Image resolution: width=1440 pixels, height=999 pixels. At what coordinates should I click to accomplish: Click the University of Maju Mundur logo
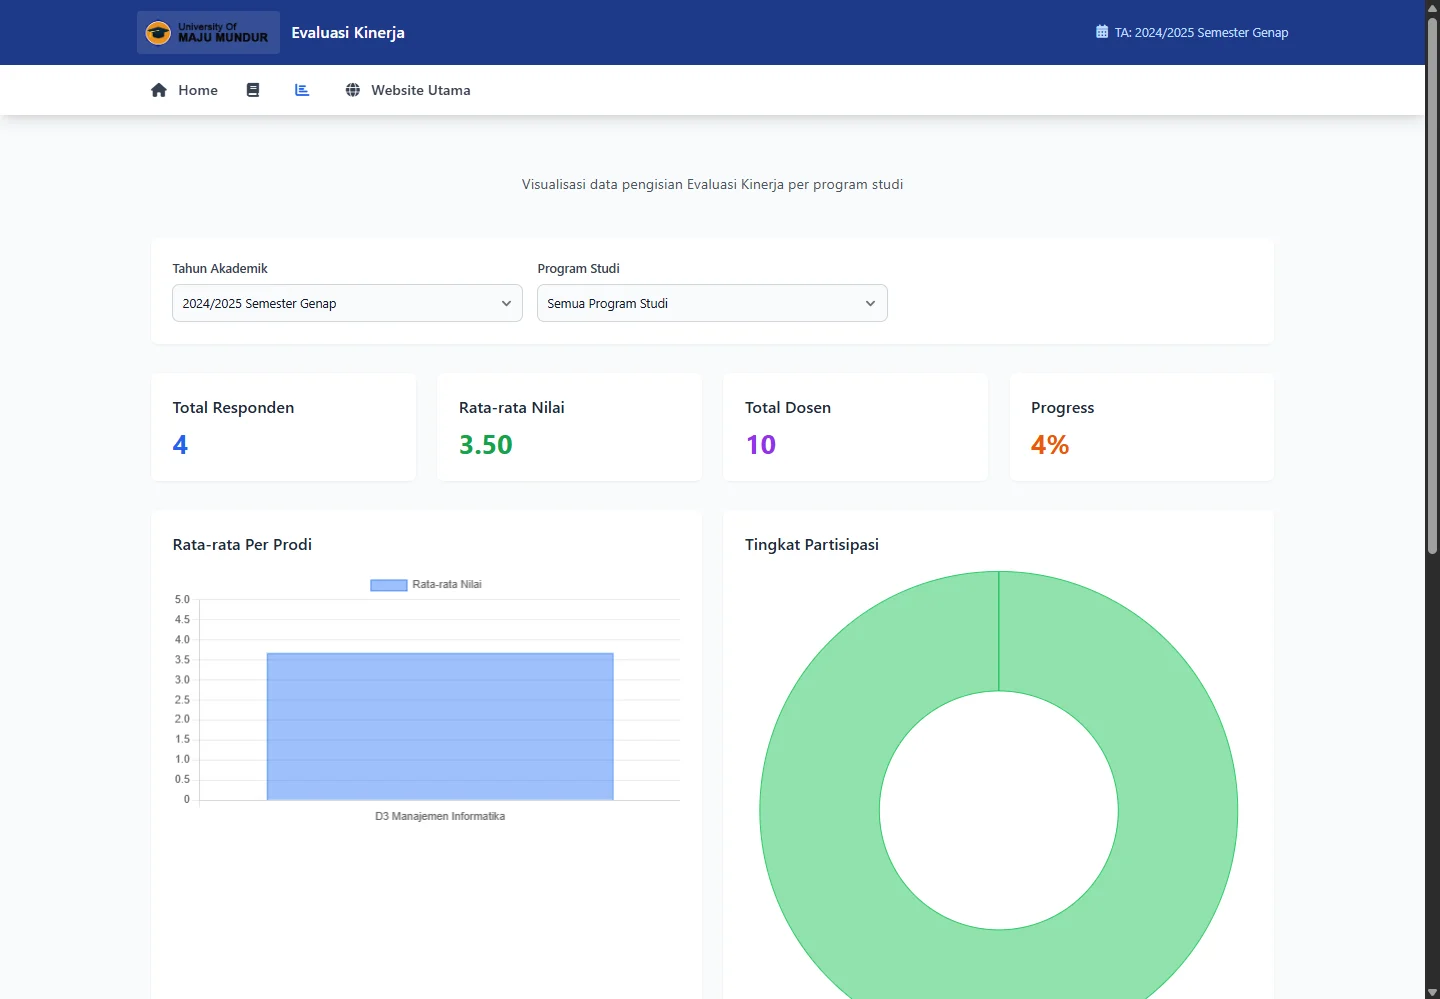click(x=208, y=32)
